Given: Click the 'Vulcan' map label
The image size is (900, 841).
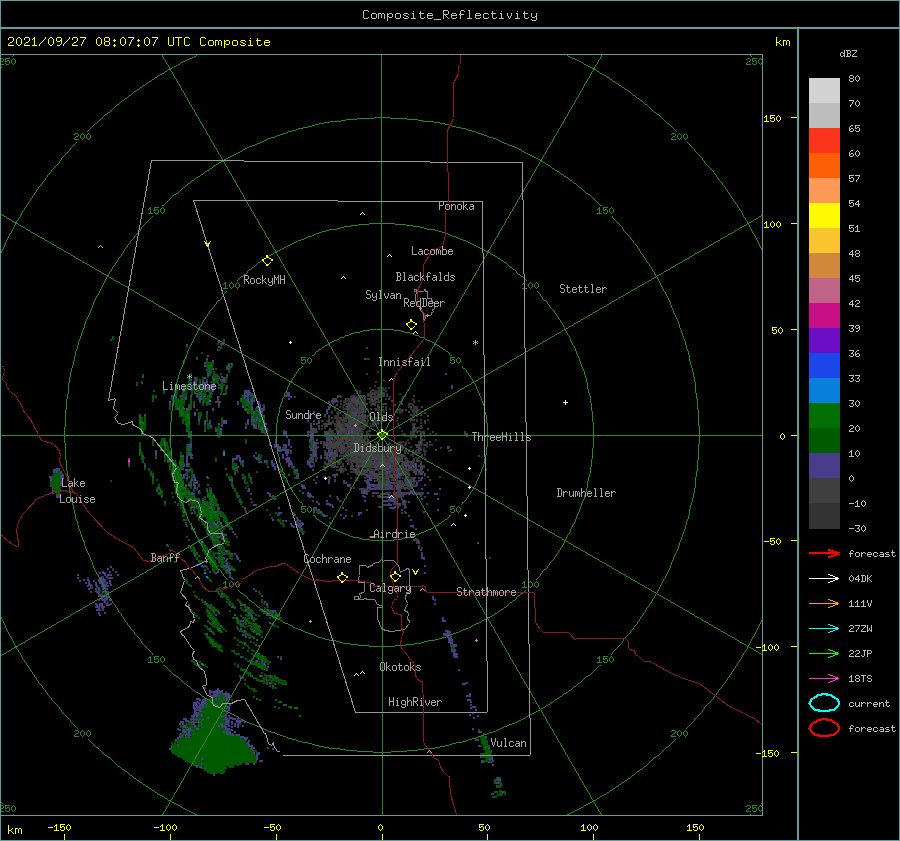Looking at the screenshot, I should click(x=508, y=743).
